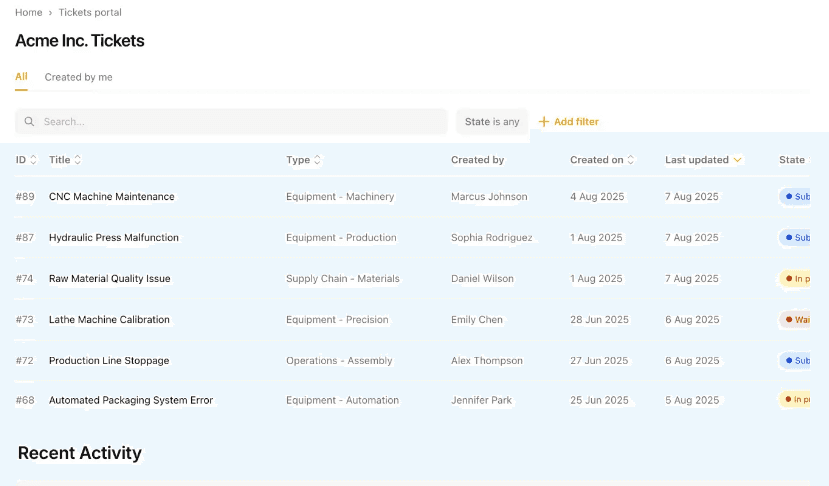Click the State column header
Screen dimensions: 829x486
click(x=791, y=160)
